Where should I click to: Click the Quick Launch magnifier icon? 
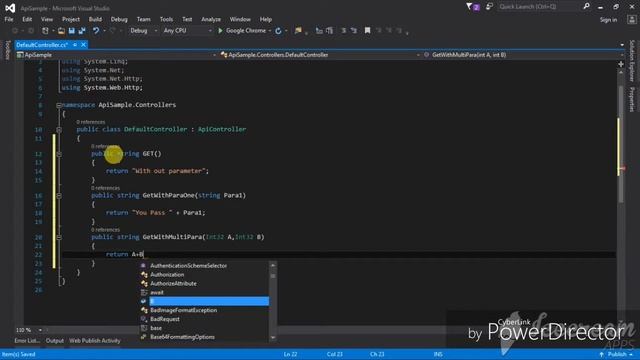tap(587, 7)
